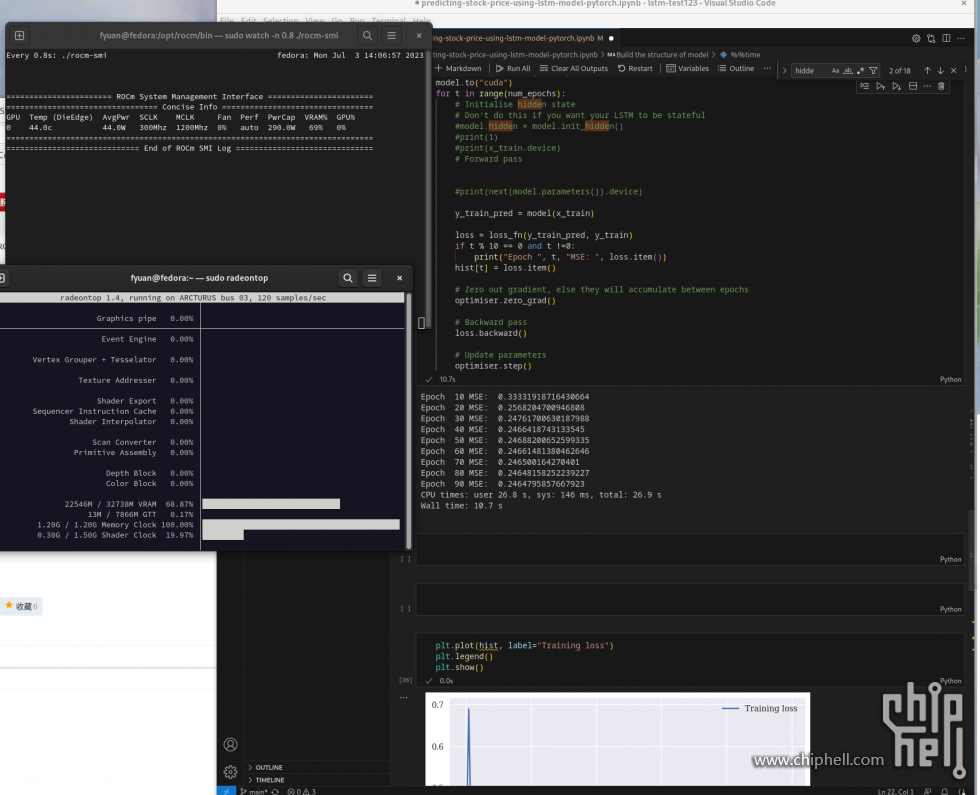Click the 收藏 favorite button in browser
Screen dimensions: 980x795
[x=21, y=606]
